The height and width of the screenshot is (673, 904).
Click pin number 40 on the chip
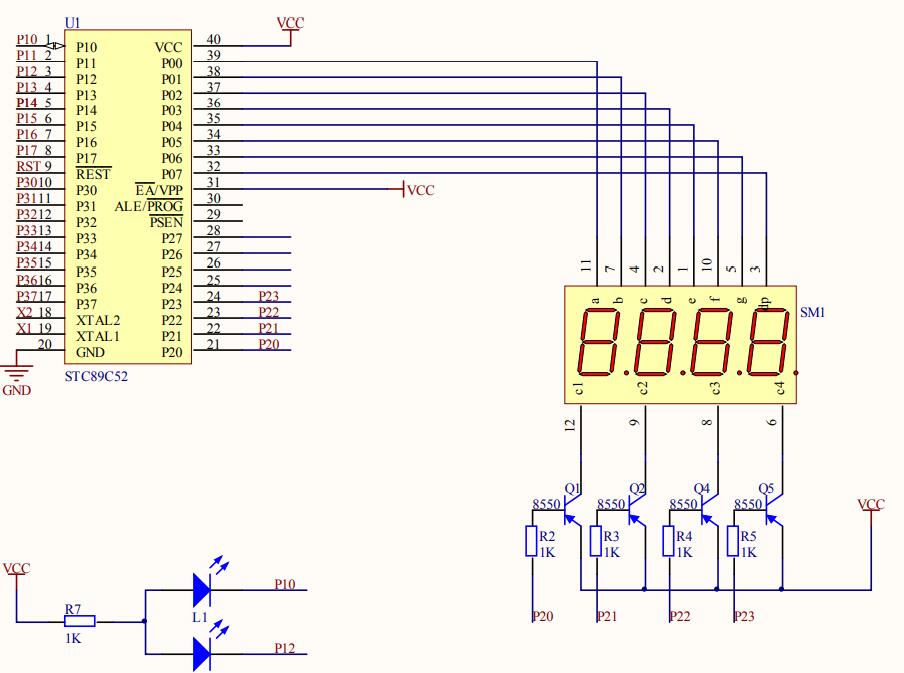pyautogui.click(x=213, y=39)
